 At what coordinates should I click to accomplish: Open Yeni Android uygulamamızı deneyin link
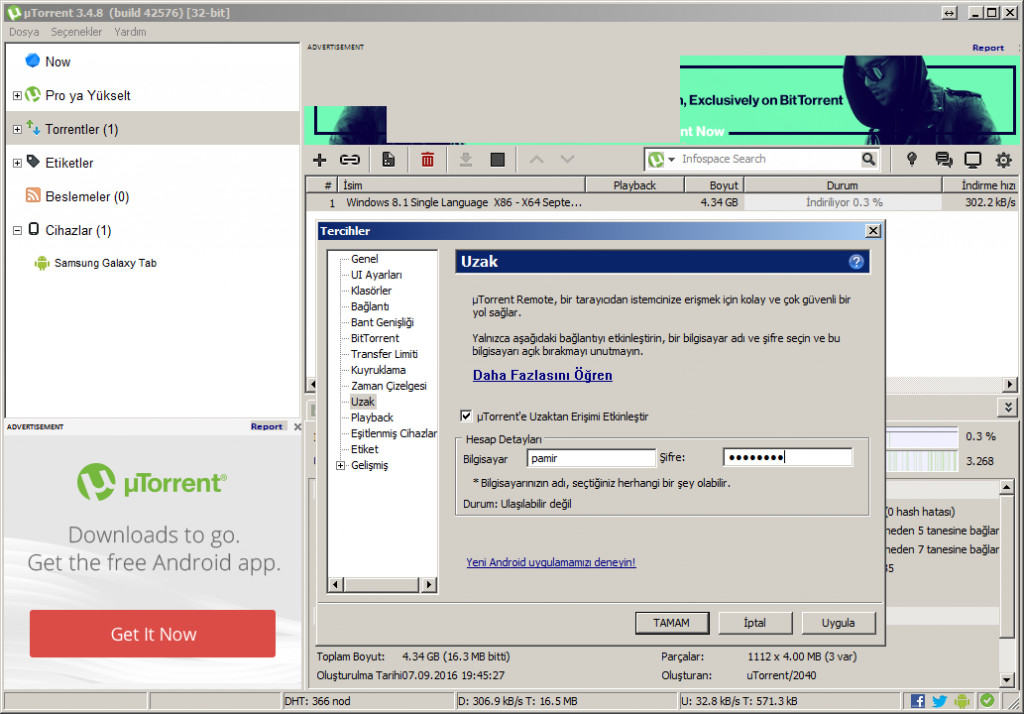(x=551, y=562)
